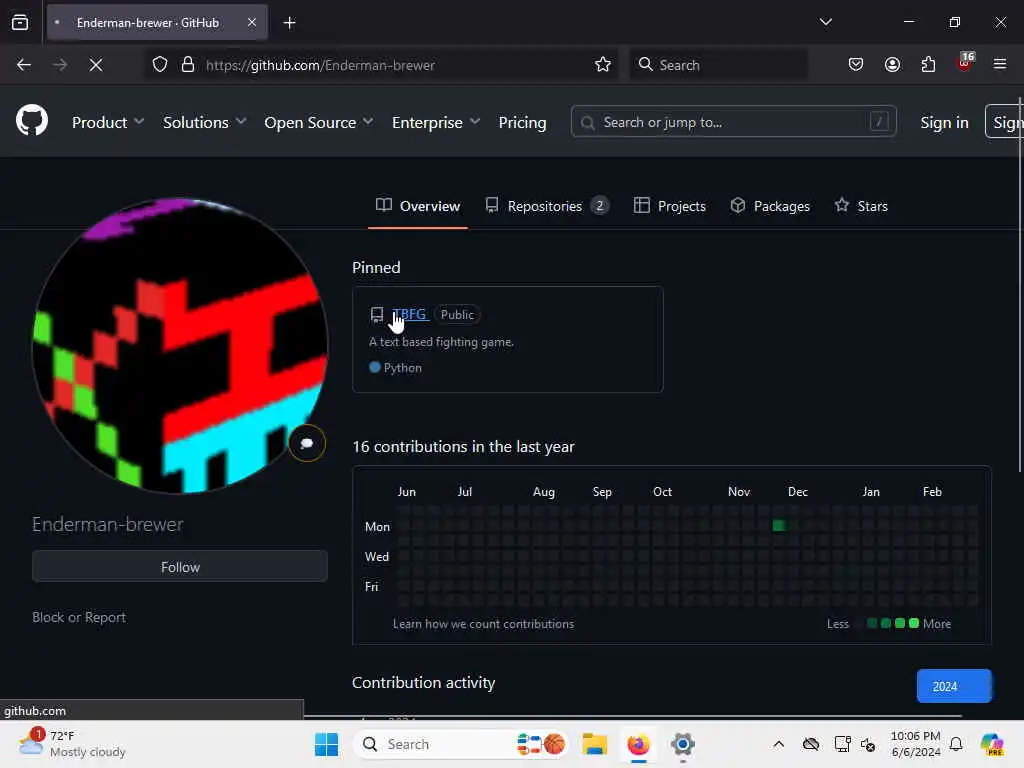
Task: Open File Explorer from taskbar
Action: [x=595, y=744]
